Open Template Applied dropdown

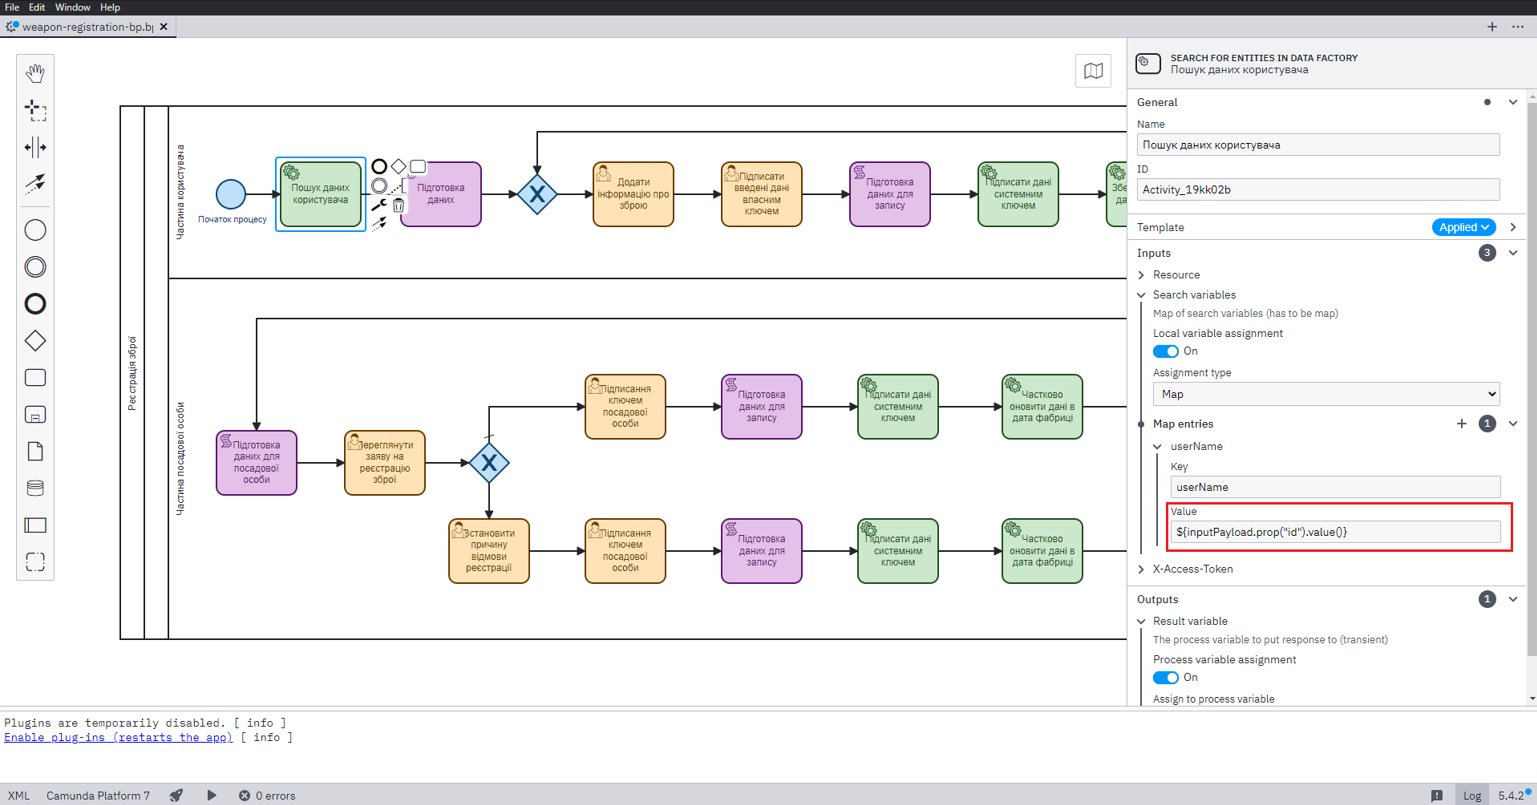tap(1464, 227)
